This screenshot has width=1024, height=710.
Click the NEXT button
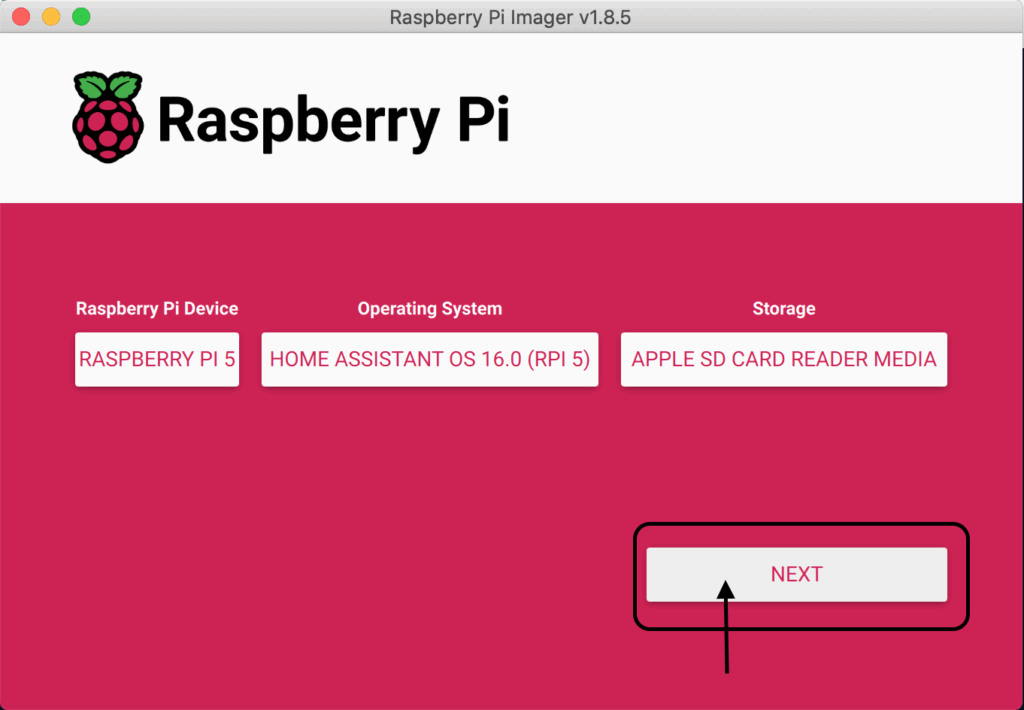point(796,574)
